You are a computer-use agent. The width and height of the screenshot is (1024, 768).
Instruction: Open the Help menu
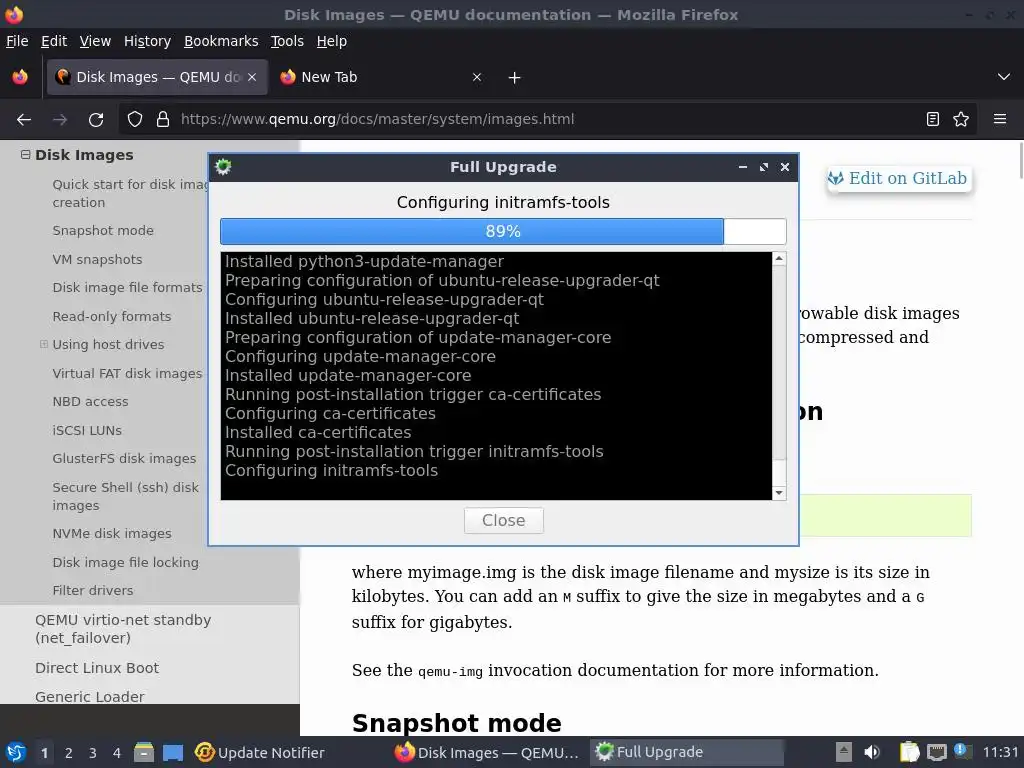(x=332, y=41)
